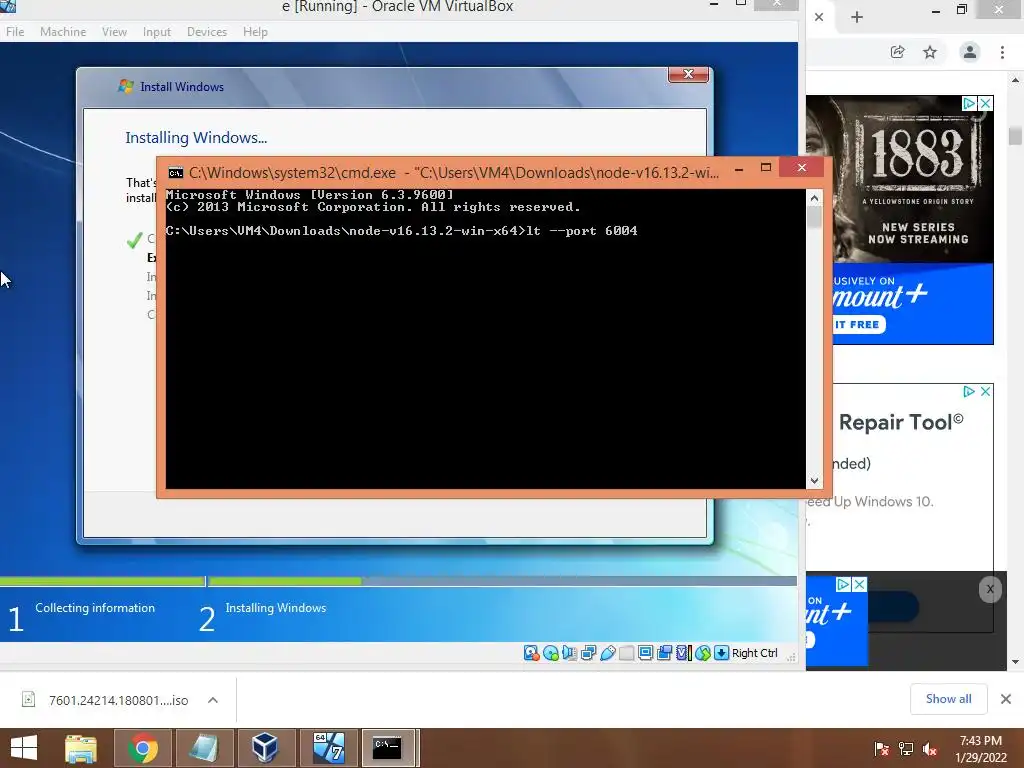Click the hard disk activity icon in VirtualBox status bar

532,653
